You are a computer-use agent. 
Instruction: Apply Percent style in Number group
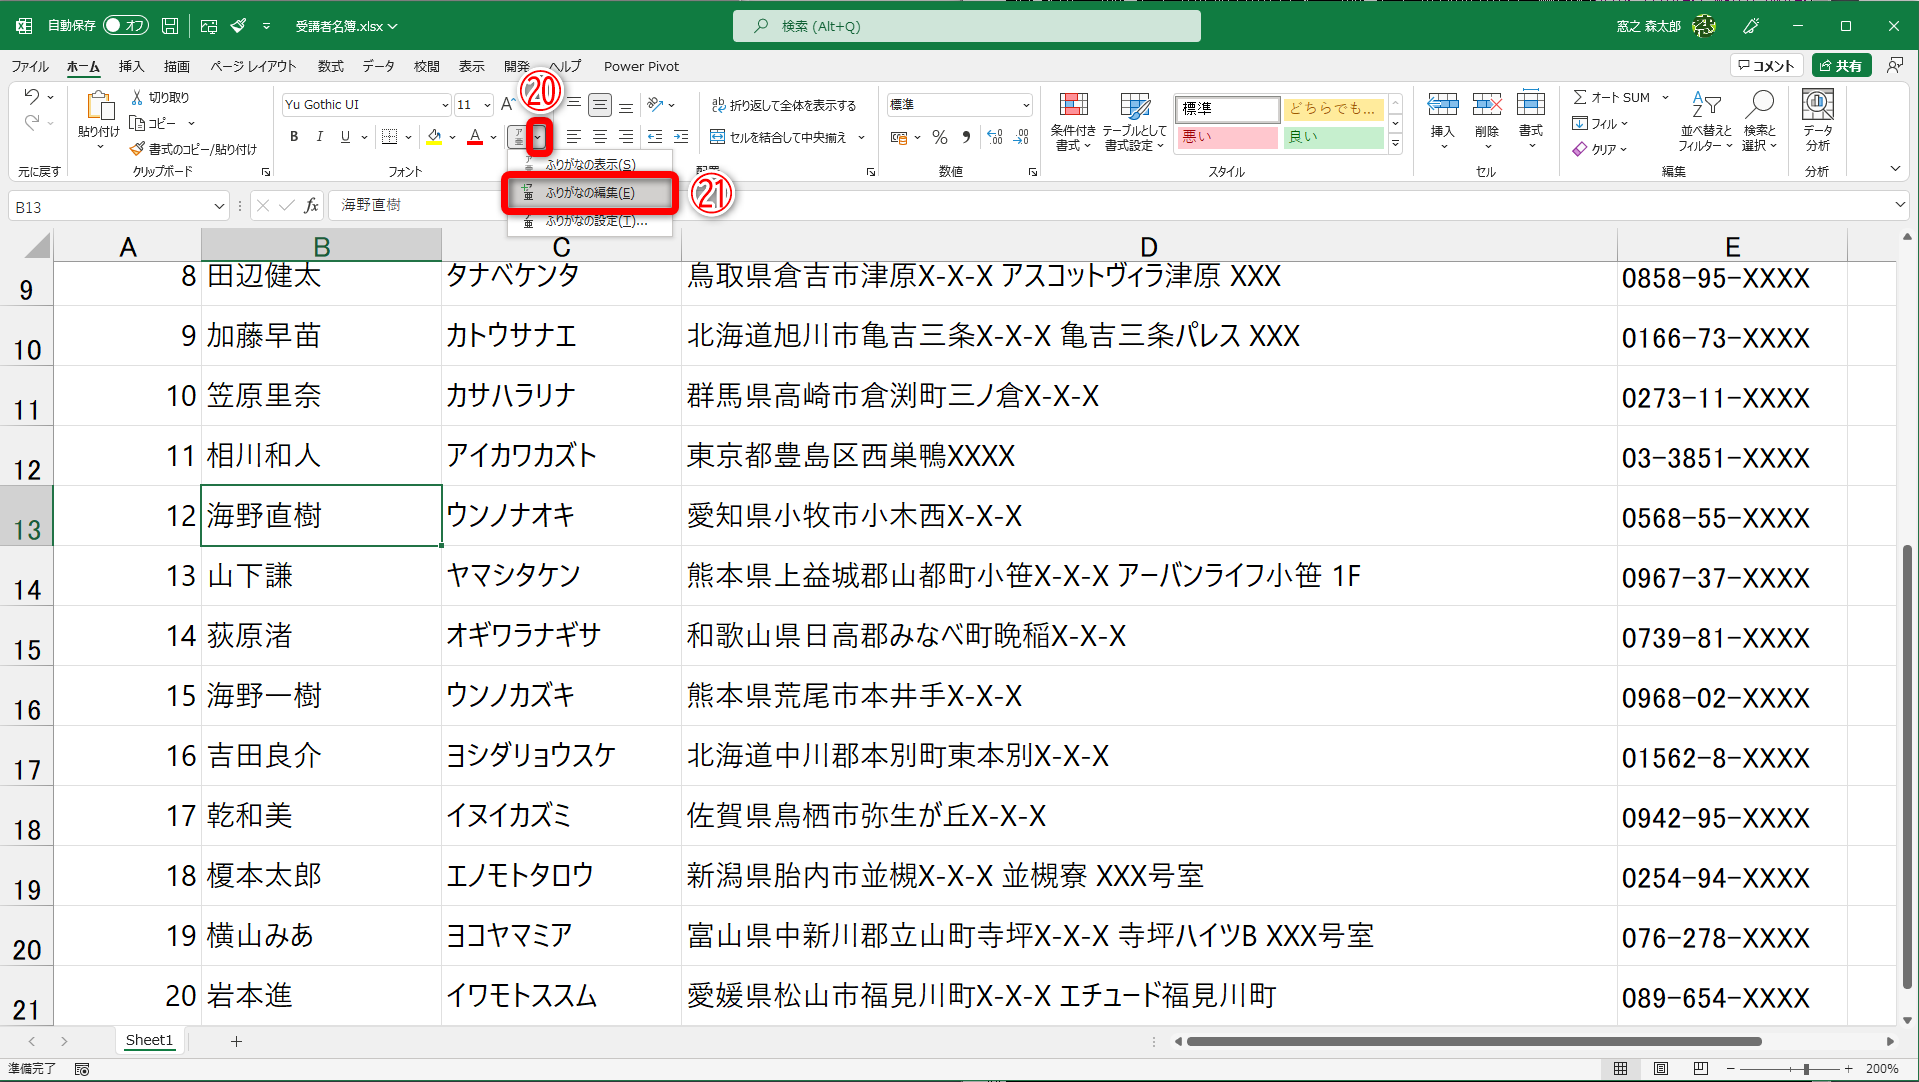pos(939,137)
